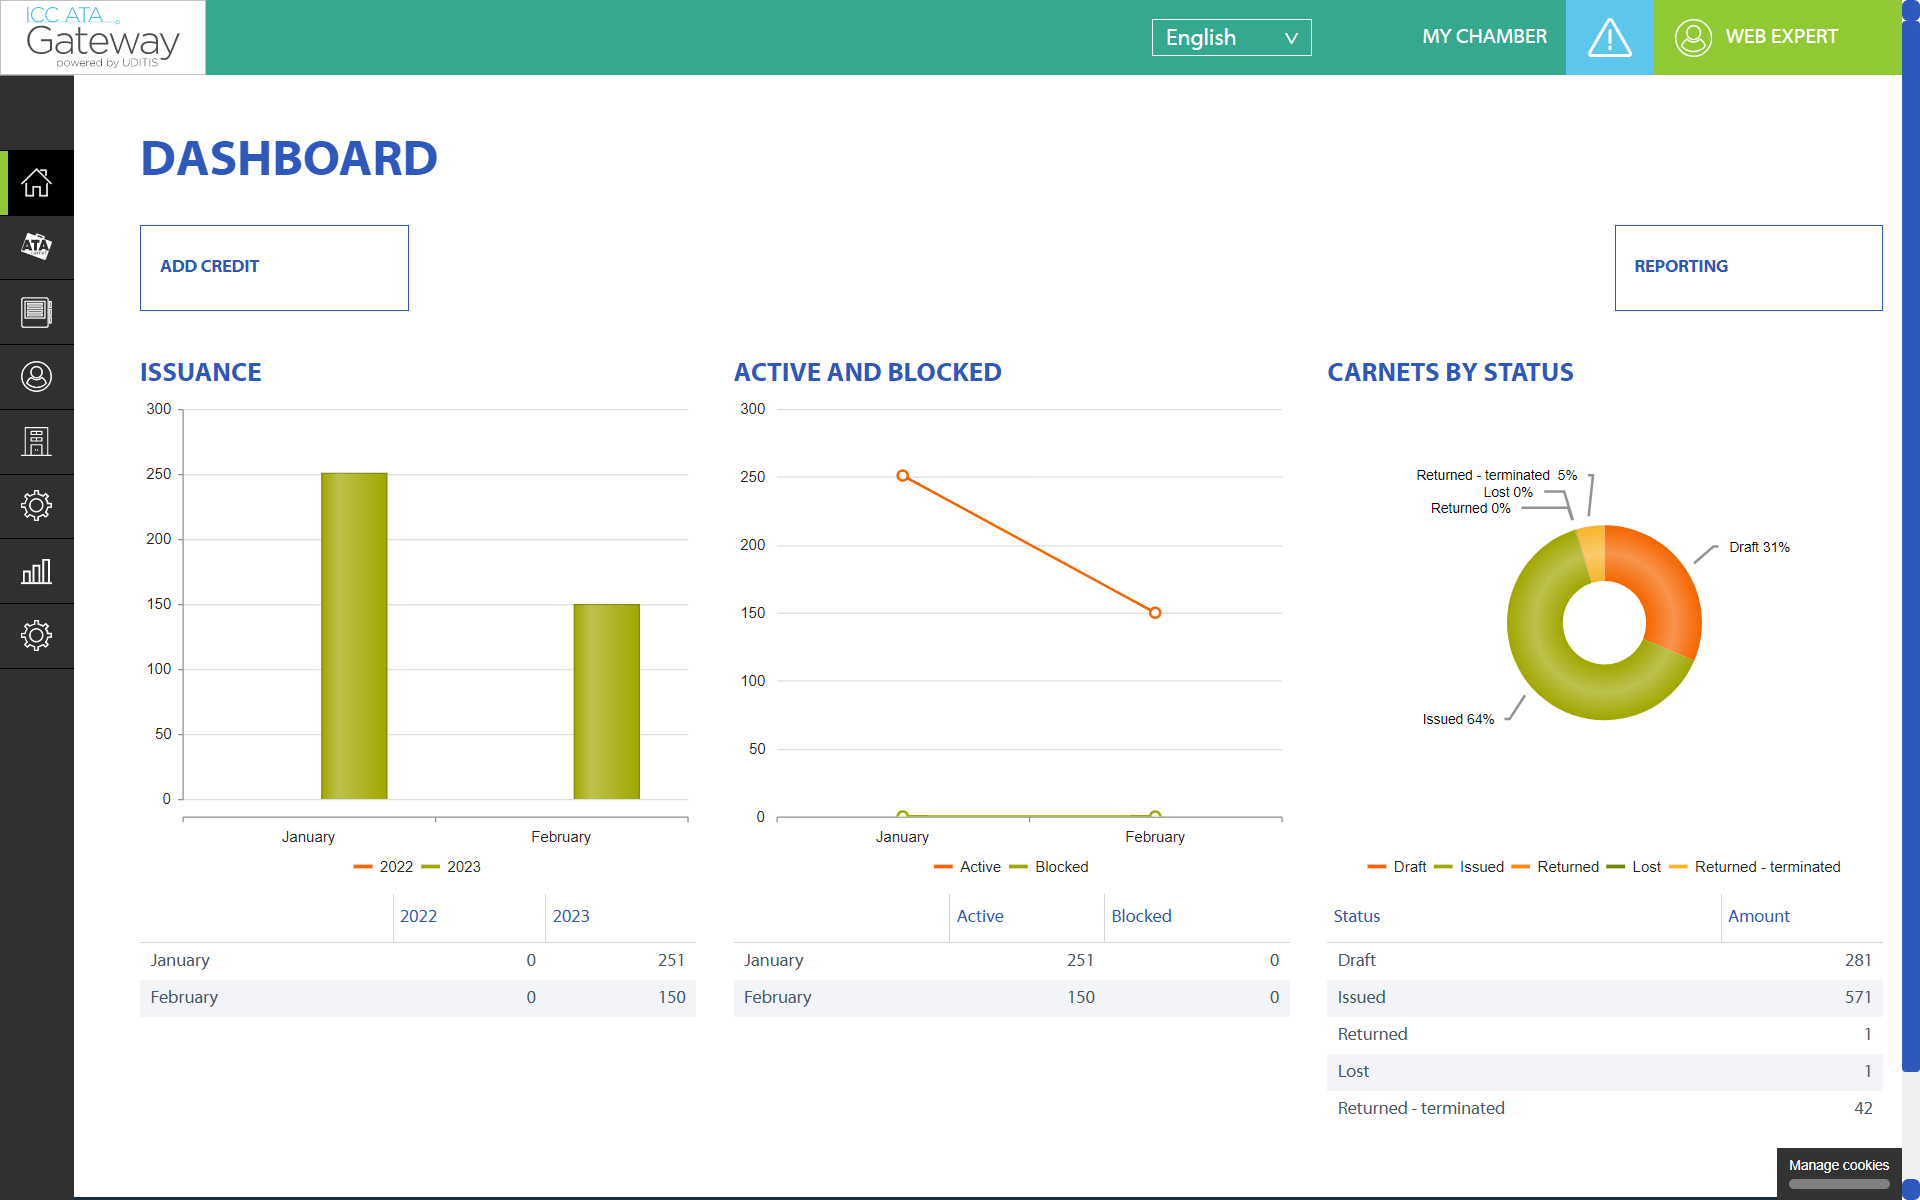Click the first gear settings sidebar icon
This screenshot has height=1200, width=1920.
tap(37, 506)
